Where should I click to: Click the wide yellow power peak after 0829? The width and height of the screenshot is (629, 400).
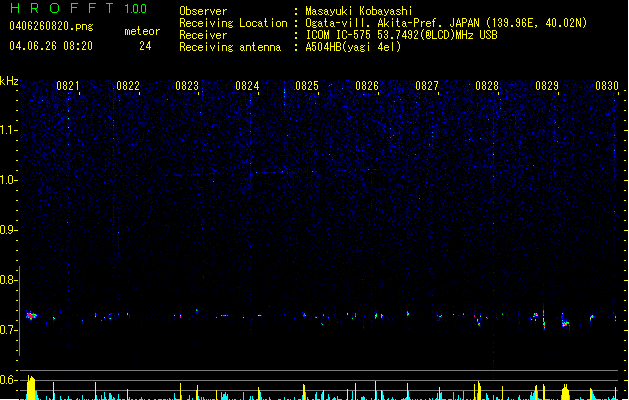tap(565, 392)
